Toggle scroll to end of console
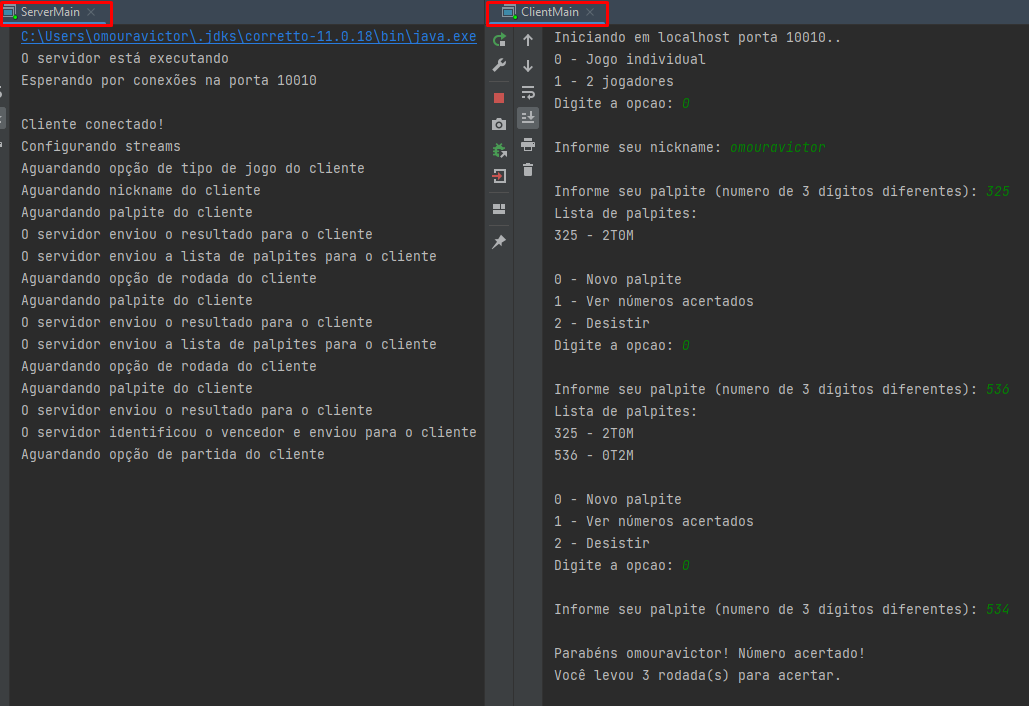This screenshot has width=1029, height=706. click(528, 118)
